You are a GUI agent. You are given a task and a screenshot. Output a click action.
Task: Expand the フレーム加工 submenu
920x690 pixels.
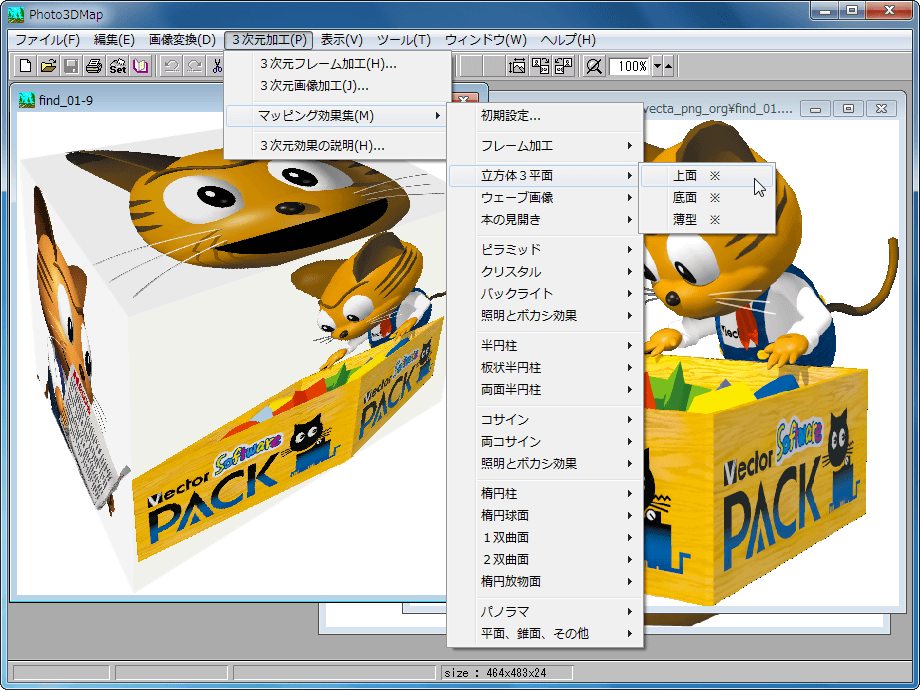click(545, 146)
